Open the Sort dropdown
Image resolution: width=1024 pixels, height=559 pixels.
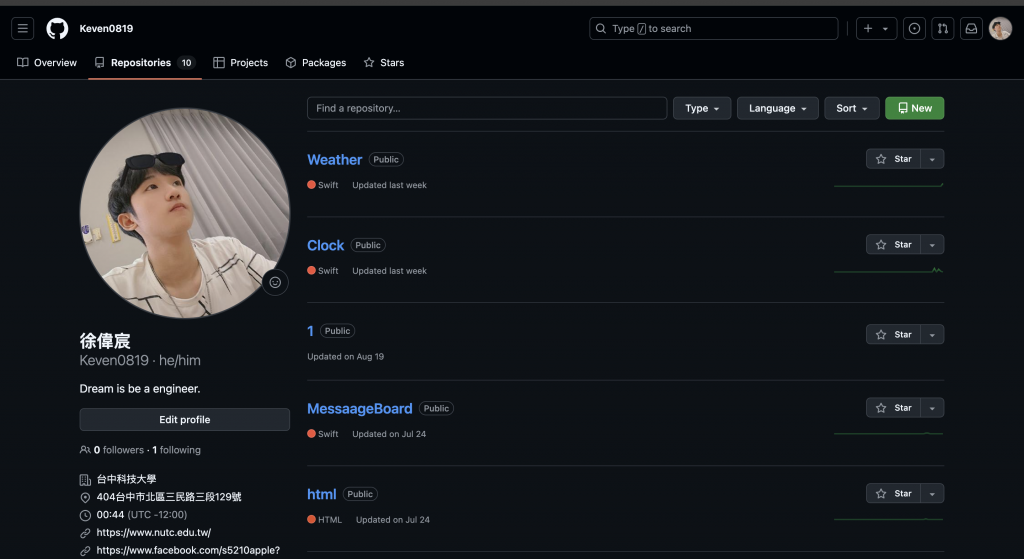[x=852, y=108]
